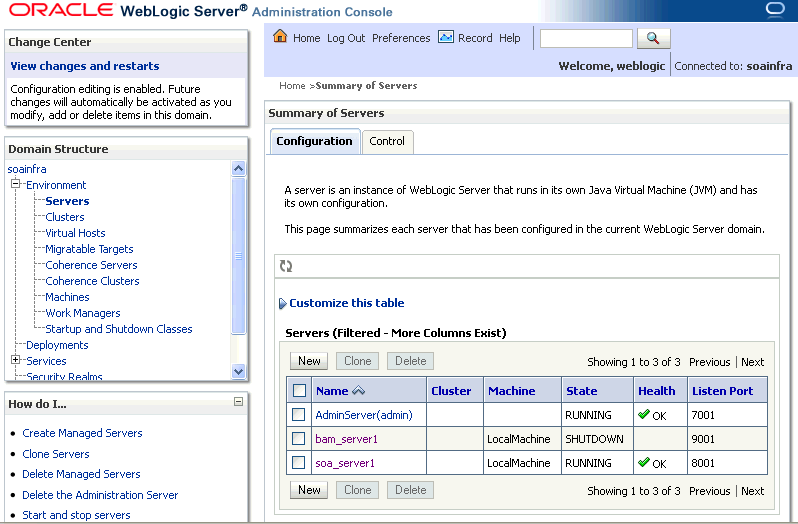Viewport: 798px width, 524px height.
Task: Expand Customize this table triangle
Action: [283, 304]
